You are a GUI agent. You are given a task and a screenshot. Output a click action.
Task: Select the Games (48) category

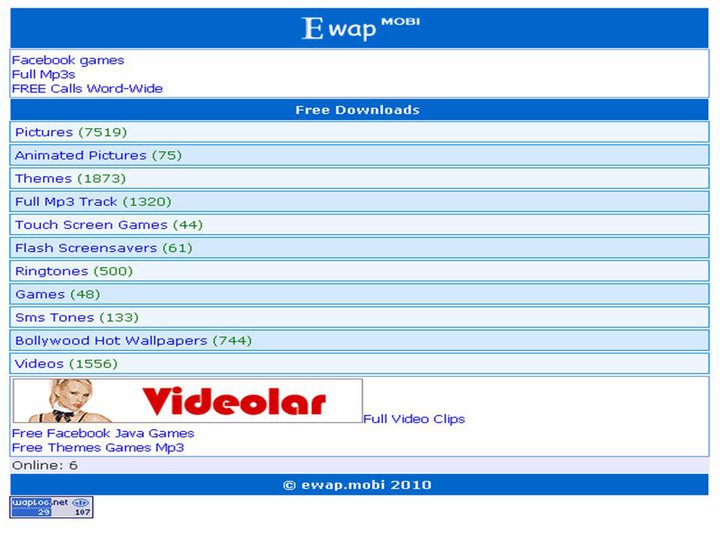[360, 294]
